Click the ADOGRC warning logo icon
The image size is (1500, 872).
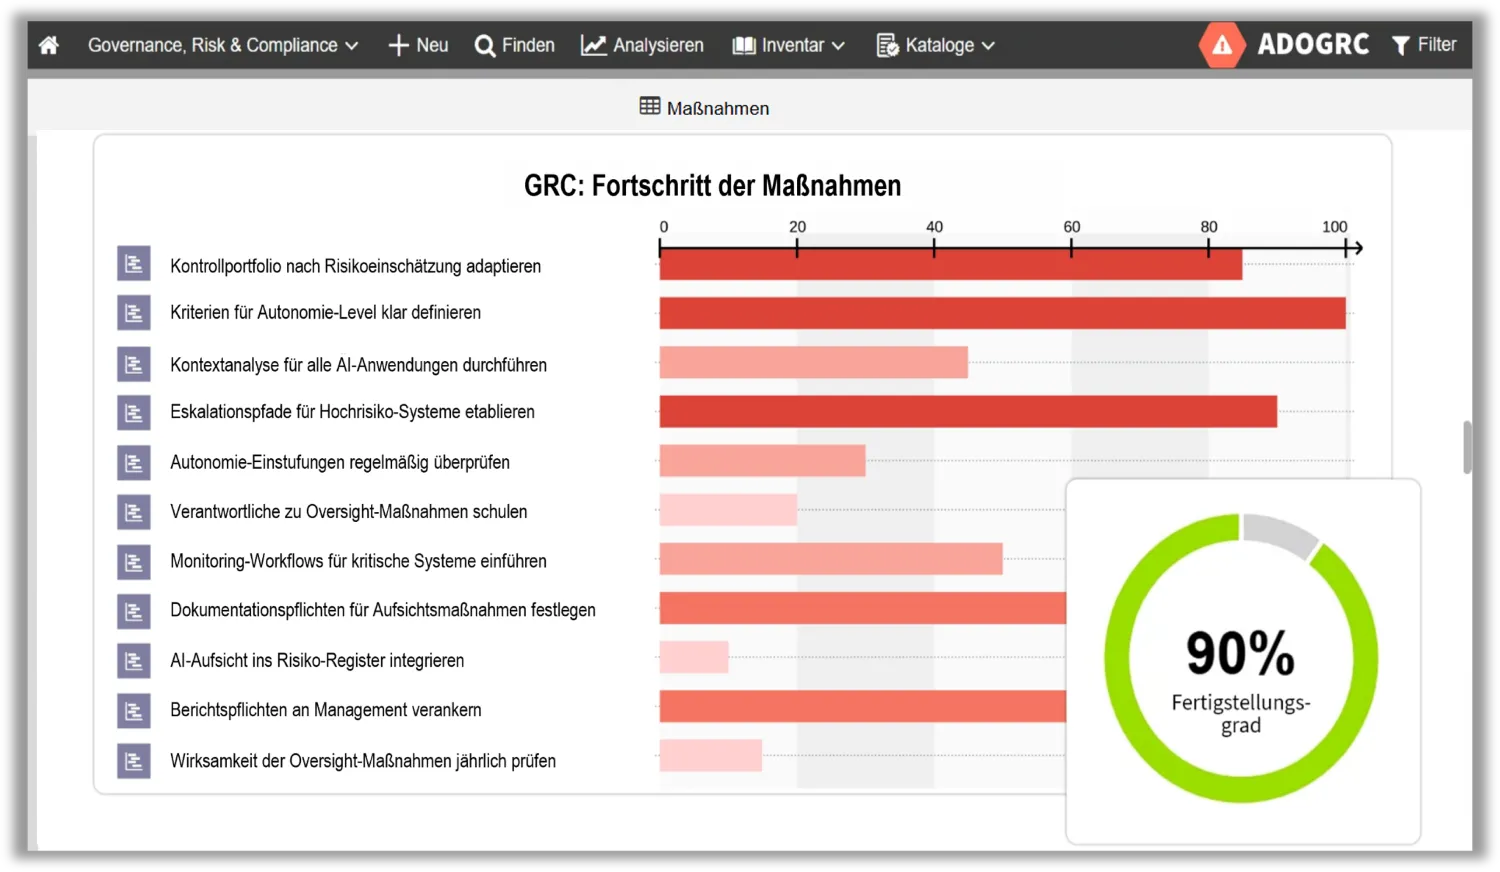1221,45
